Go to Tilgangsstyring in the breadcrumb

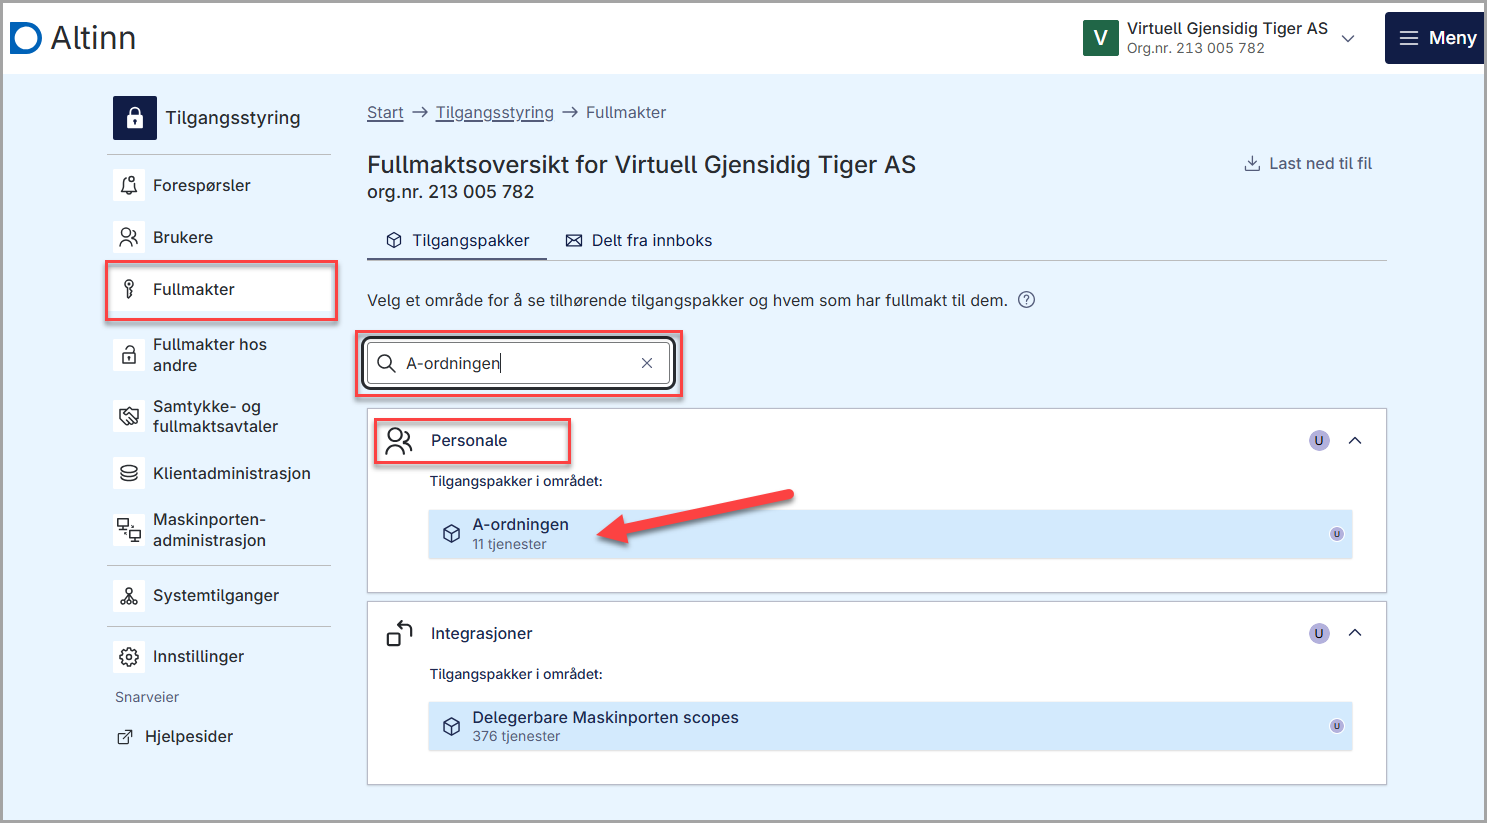point(495,113)
